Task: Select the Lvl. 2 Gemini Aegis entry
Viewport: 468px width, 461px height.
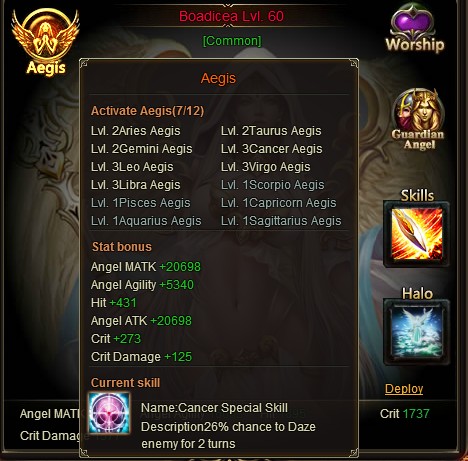Action: coord(142,149)
